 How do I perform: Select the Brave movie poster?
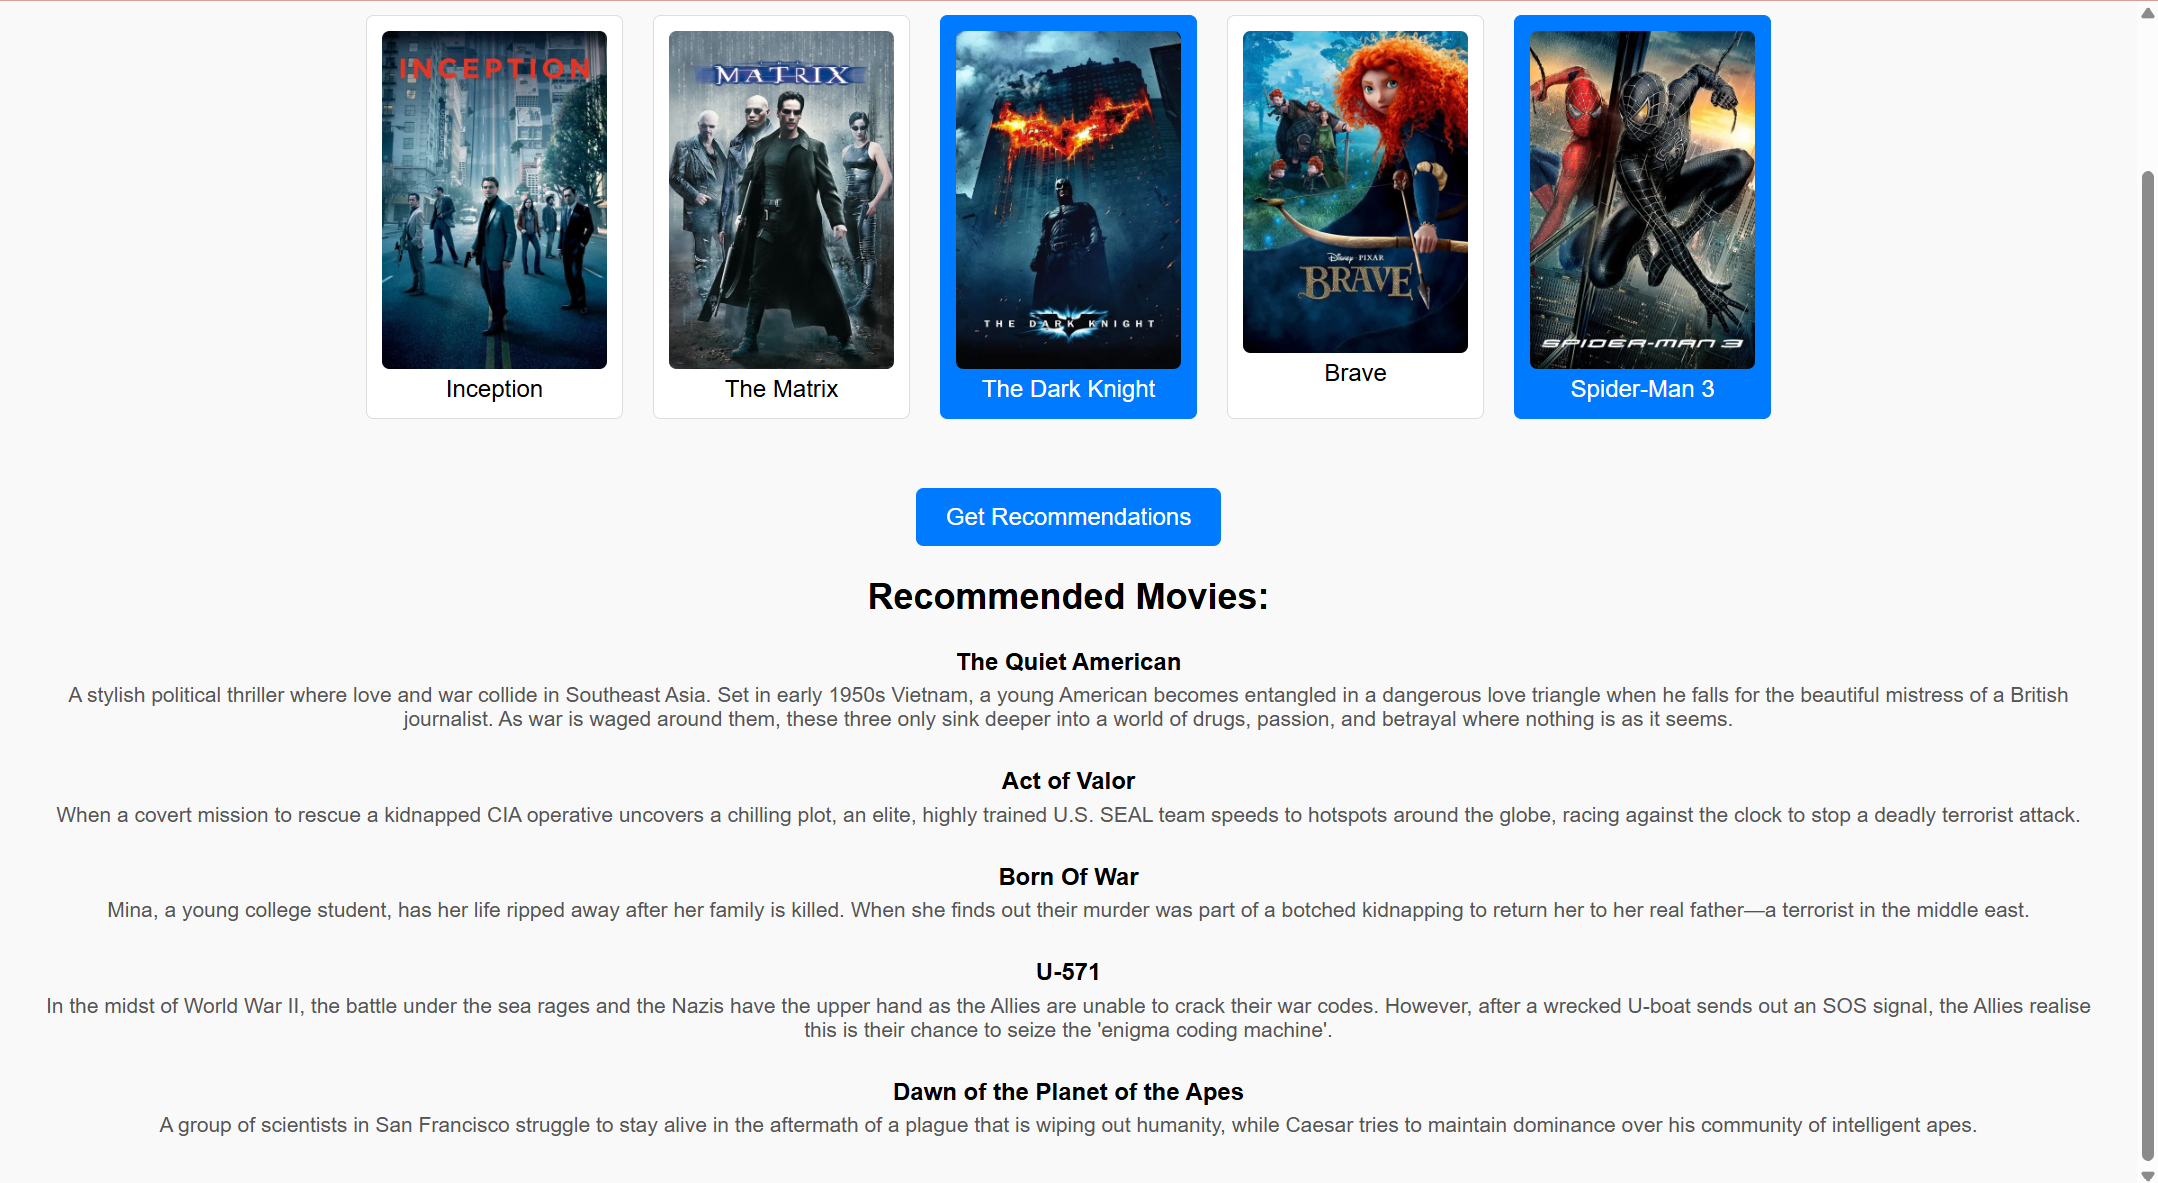tap(1355, 192)
